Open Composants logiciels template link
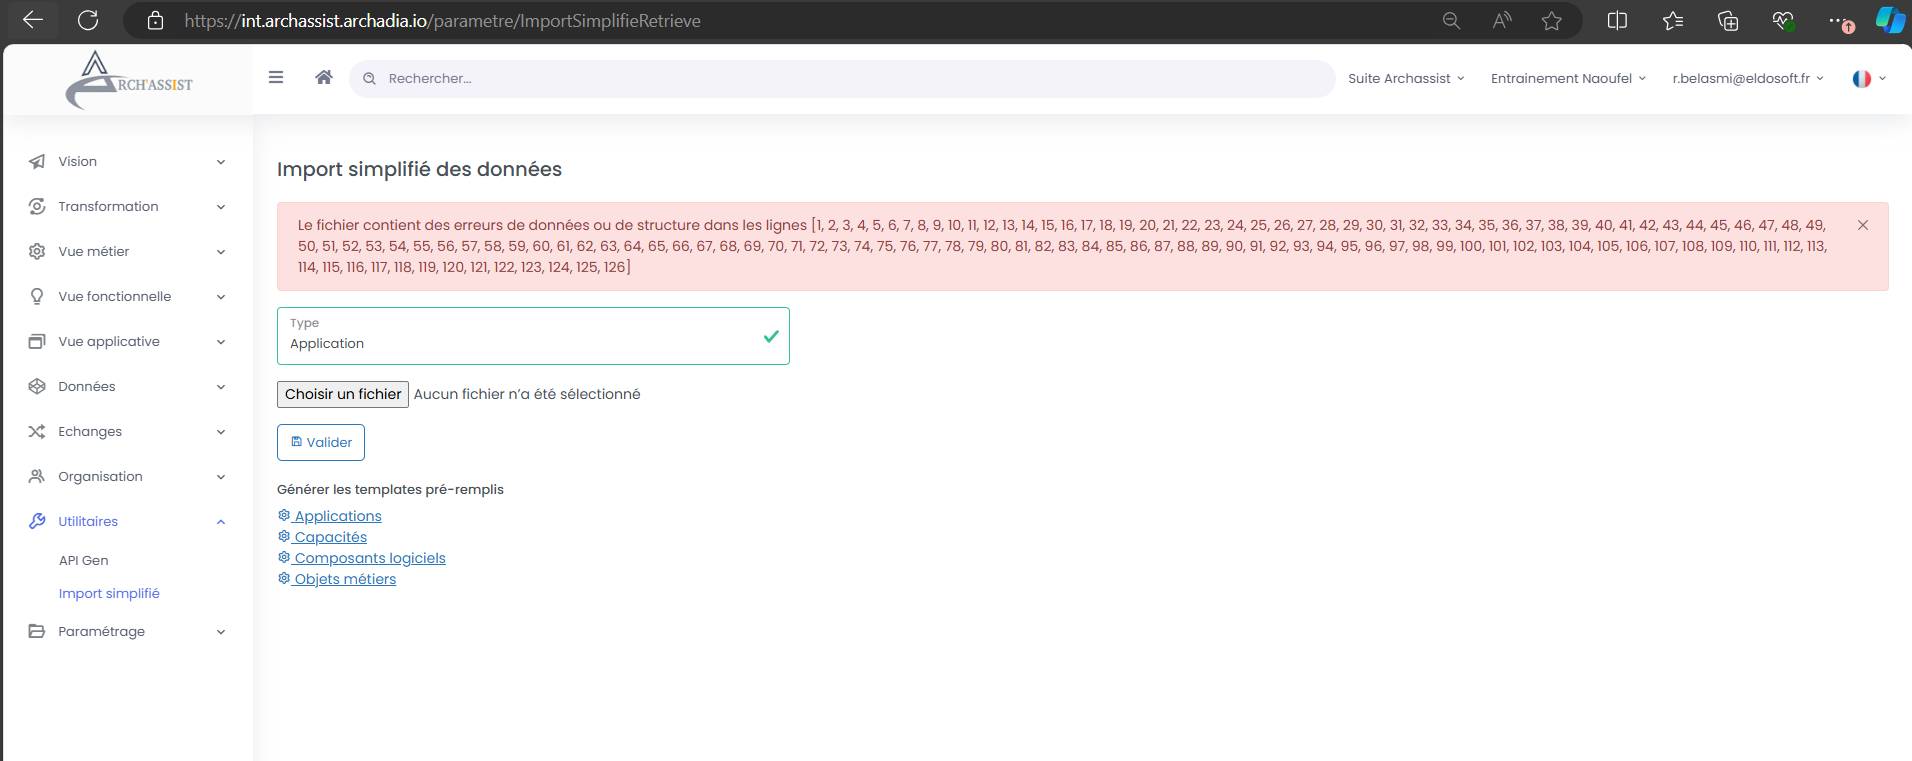This screenshot has height=761, width=1912. coord(369,558)
